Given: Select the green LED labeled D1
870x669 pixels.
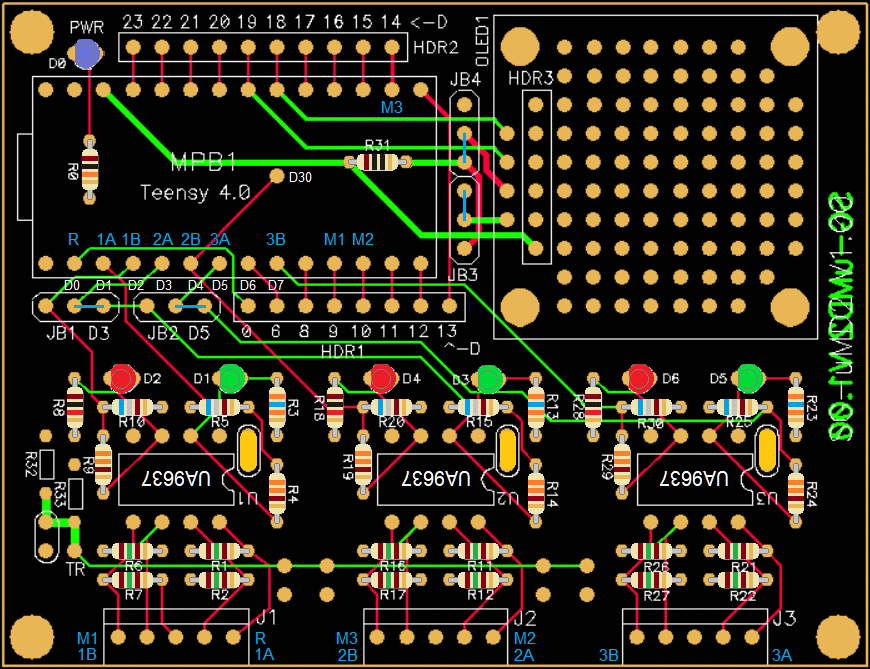Looking at the screenshot, I should [232, 379].
